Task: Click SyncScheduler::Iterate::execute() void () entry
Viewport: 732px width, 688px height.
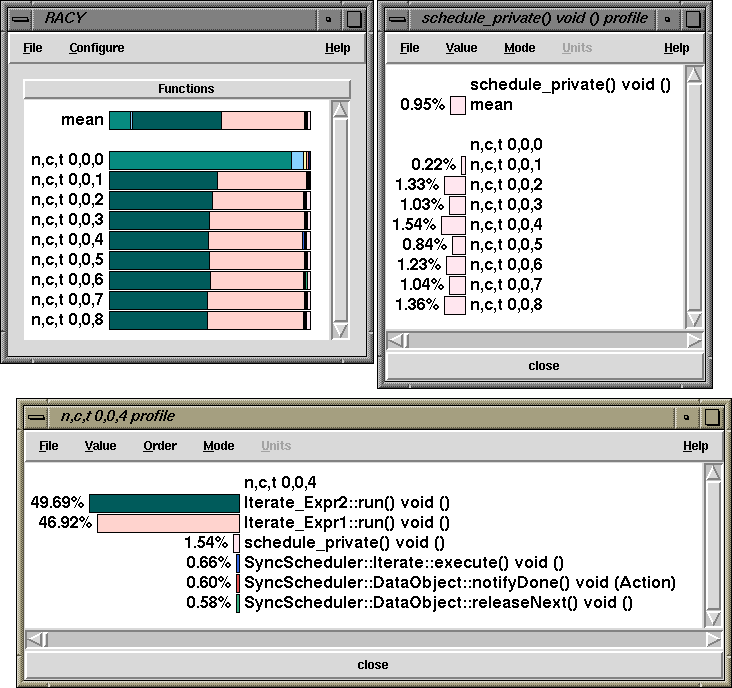Action: pos(404,563)
